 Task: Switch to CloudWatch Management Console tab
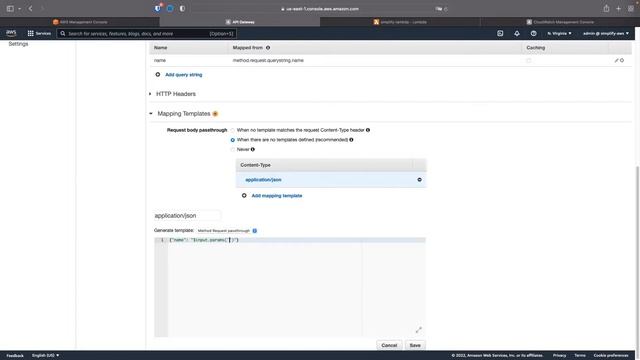pyautogui.click(x=560, y=22)
